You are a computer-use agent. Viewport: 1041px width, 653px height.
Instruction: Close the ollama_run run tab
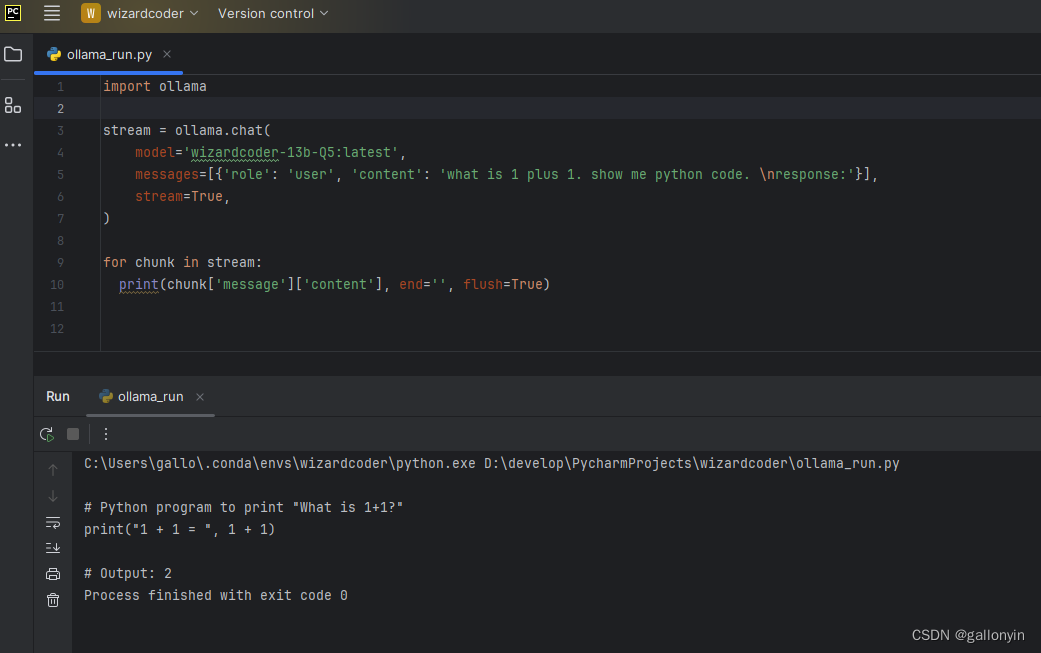tap(200, 397)
